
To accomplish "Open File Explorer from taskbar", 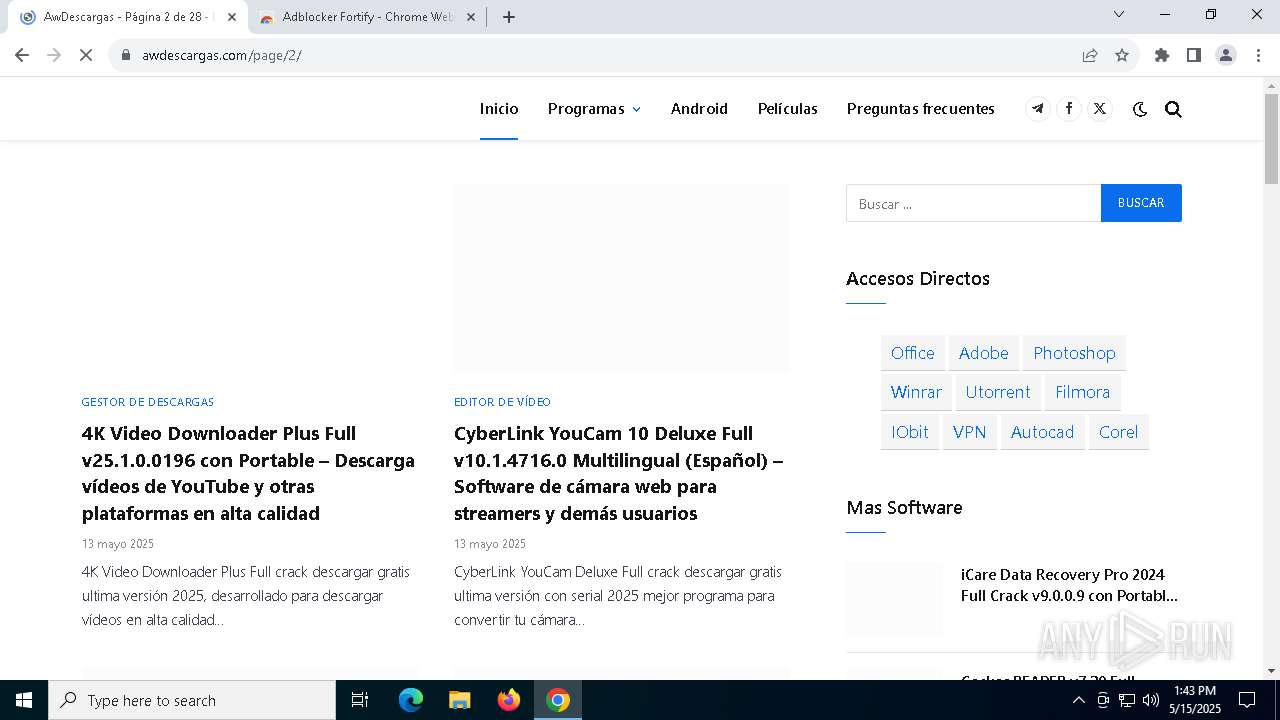I will click(x=460, y=700).
